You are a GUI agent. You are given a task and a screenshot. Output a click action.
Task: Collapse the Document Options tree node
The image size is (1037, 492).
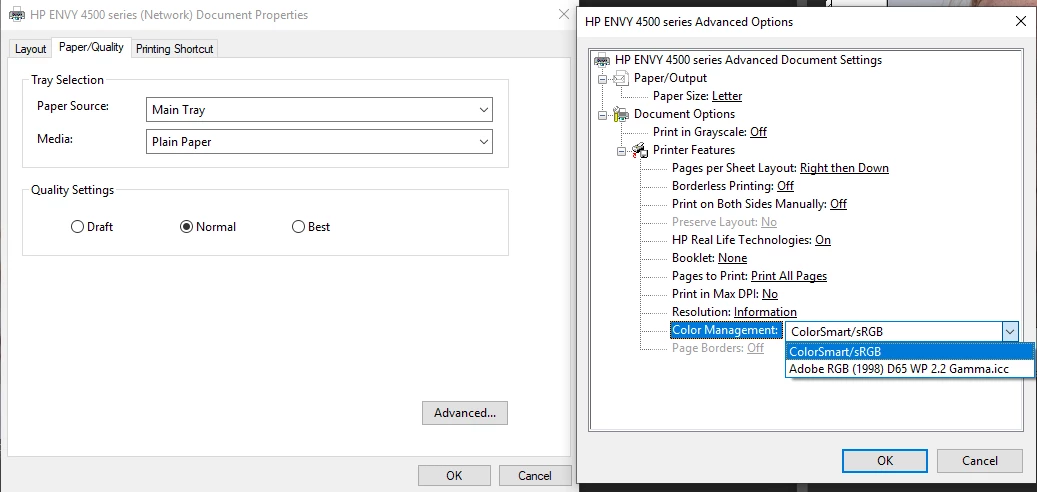tap(602, 114)
